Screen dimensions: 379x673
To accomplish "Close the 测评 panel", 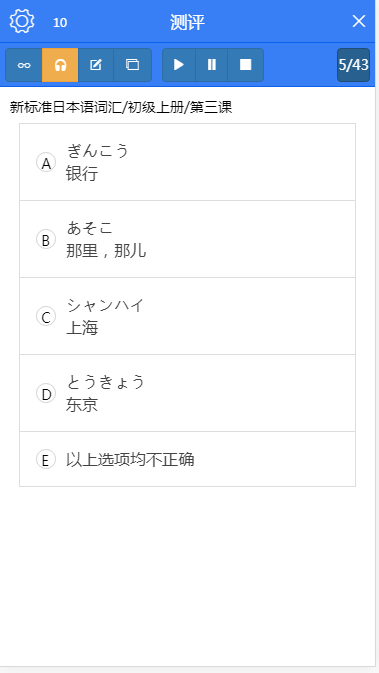I will pos(359,21).
